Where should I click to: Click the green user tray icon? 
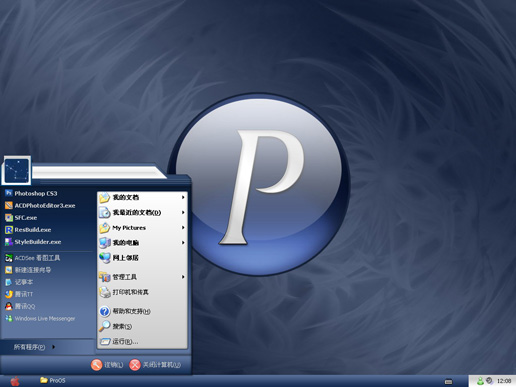(x=480, y=381)
